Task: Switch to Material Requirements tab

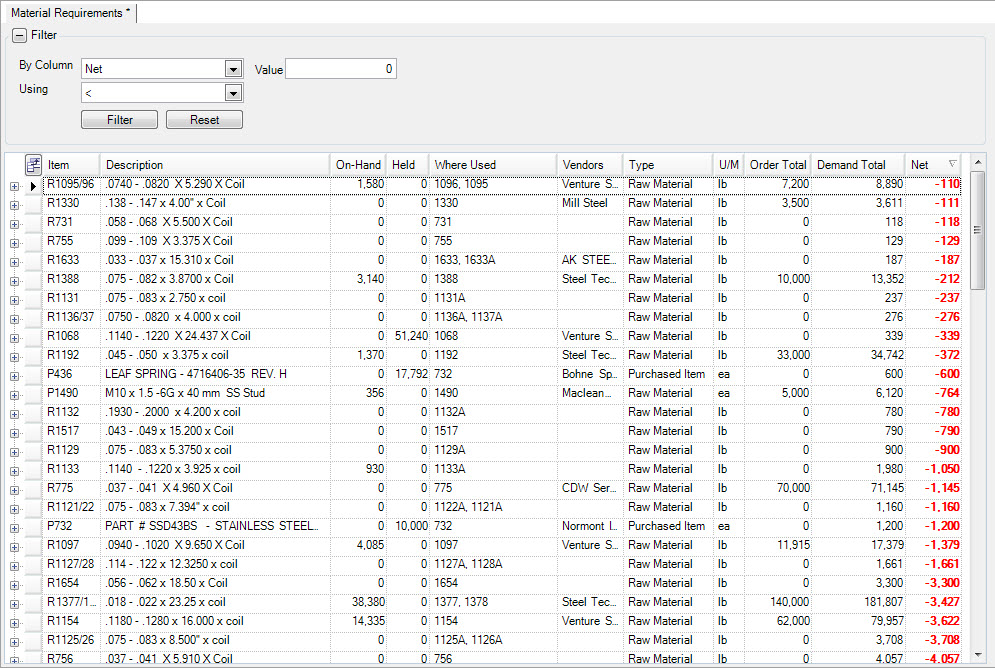Action: (x=69, y=12)
